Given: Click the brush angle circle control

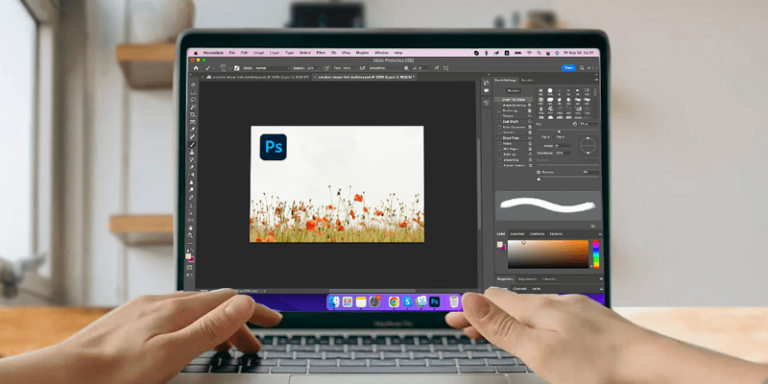Looking at the screenshot, I should 588,145.
